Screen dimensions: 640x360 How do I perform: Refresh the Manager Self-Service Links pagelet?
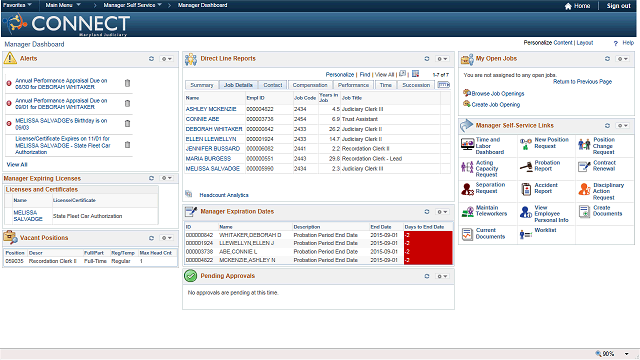(x=607, y=126)
